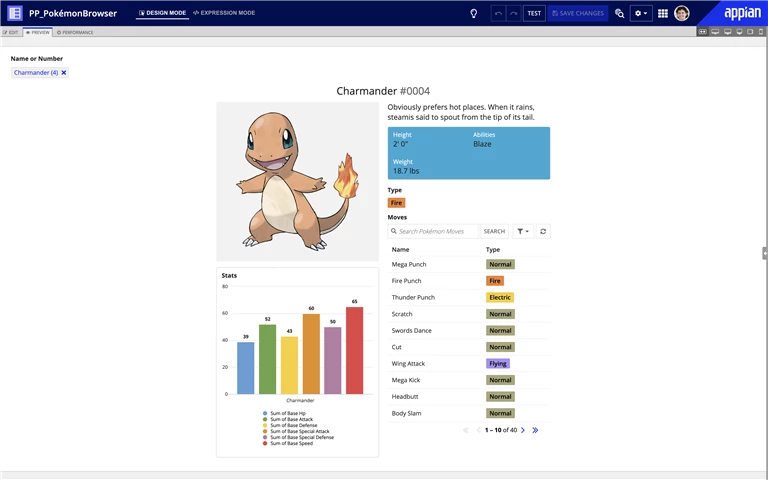Select medium desktop preview icon
Screen dimensions: 768x480
[x=727, y=32]
